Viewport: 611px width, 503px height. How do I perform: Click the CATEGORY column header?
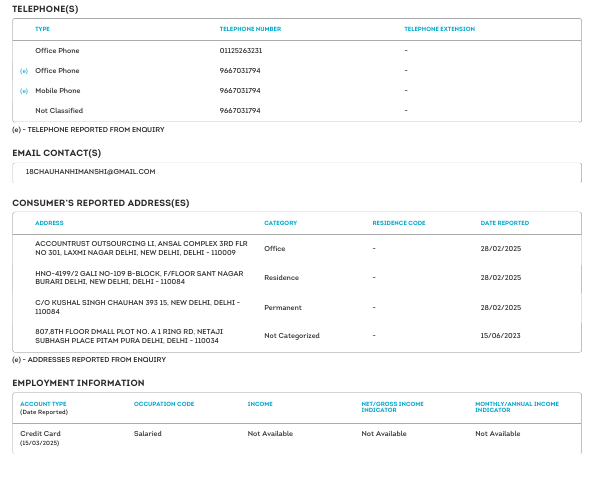pyautogui.click(x=281, y=223)
